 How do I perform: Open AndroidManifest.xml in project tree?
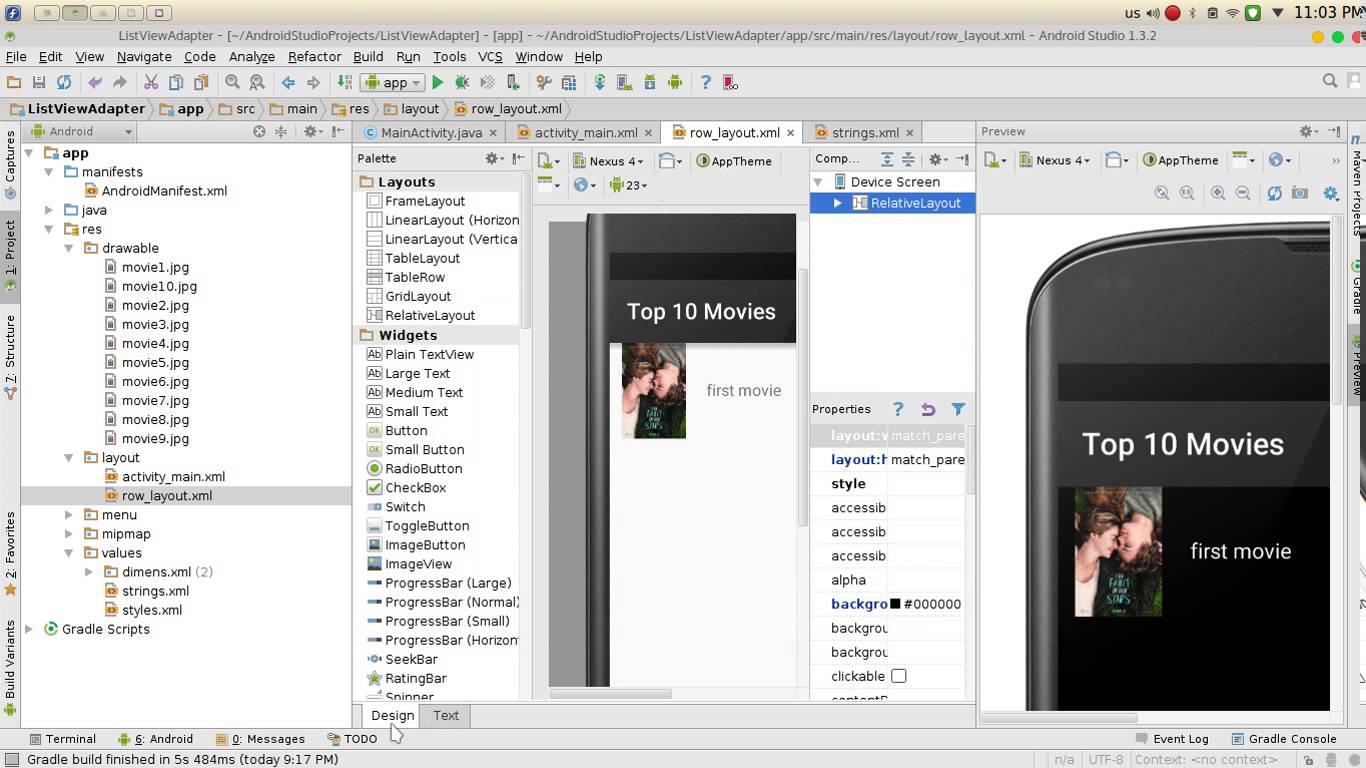pyautogui.click(x=155, y=191)
